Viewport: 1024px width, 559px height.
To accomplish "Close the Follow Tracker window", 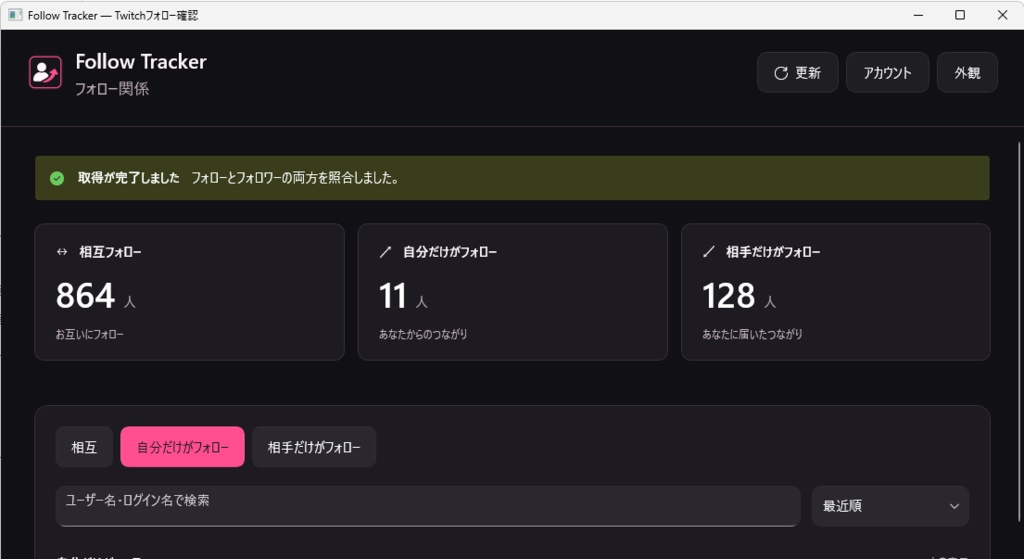I will click(1002, 14).
